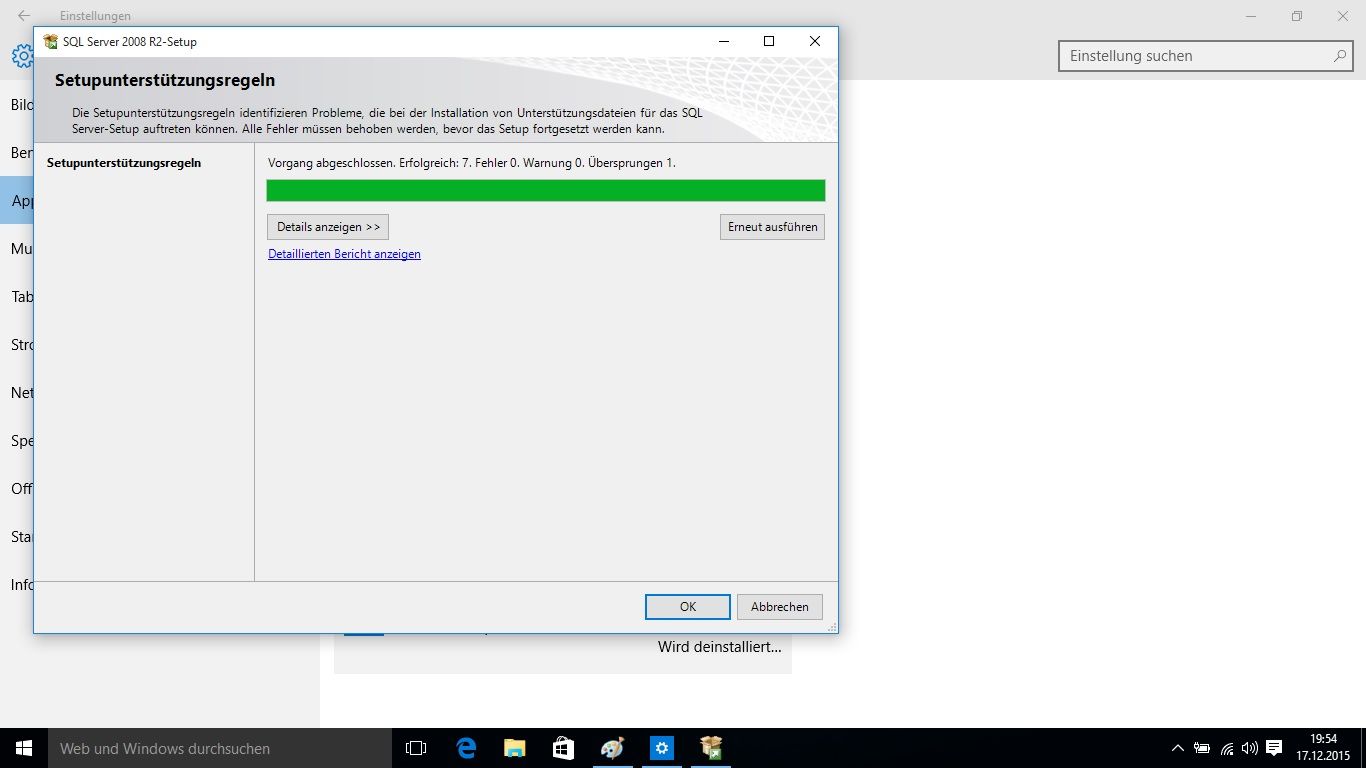Switch to the SQL setup installer taskbar icon
The image size is (1366, 768).
(710, 748)
